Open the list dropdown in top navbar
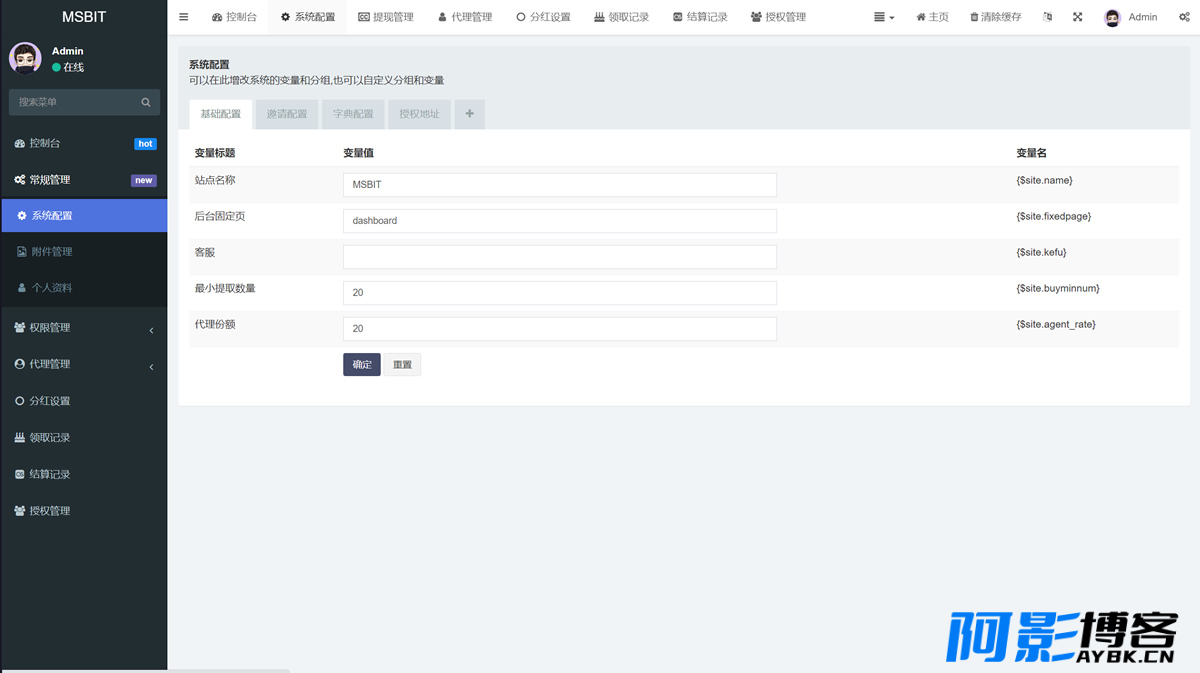The height and width of the screenshot is (673, 1200). pyautogui.click(x=884, y=17)
